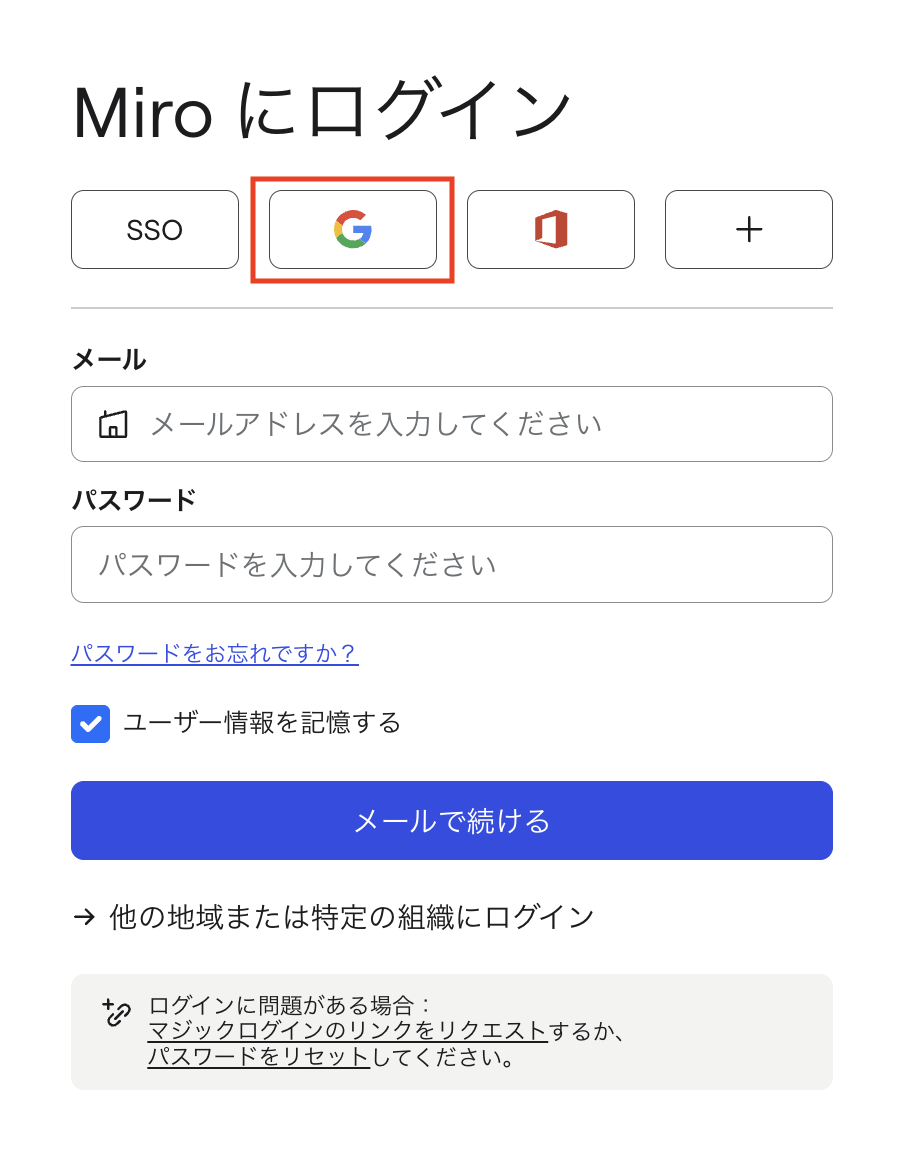The image size is (902, 1156).
Task: Click the building icon inside the email field
Action: coord(114,423)
